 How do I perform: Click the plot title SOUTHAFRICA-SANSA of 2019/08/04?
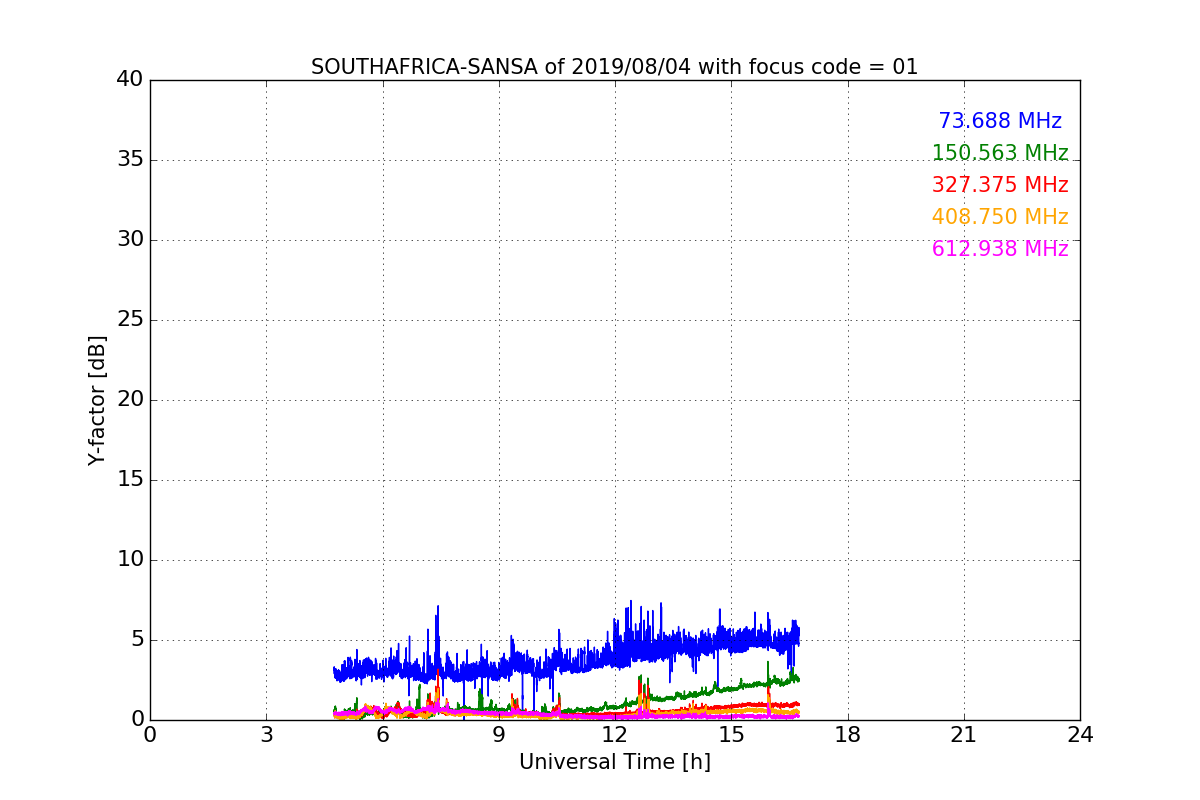[x=614, y=67]
